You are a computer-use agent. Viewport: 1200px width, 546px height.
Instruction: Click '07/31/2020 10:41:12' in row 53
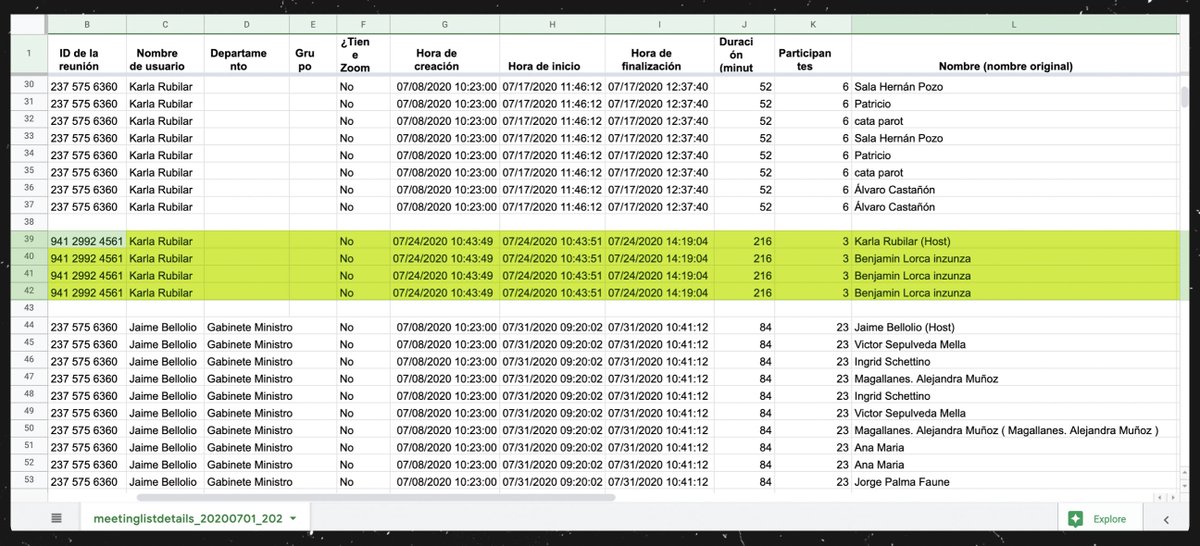coord(658,482)
